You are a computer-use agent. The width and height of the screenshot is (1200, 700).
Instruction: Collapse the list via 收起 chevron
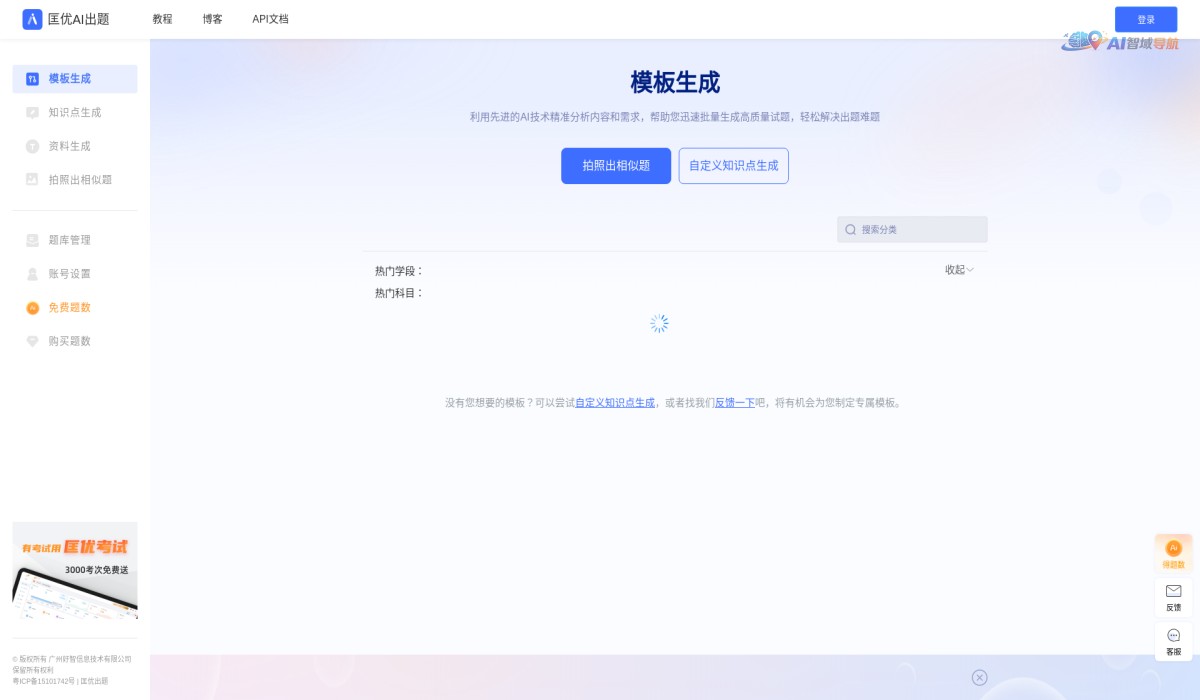pos(956,269)
